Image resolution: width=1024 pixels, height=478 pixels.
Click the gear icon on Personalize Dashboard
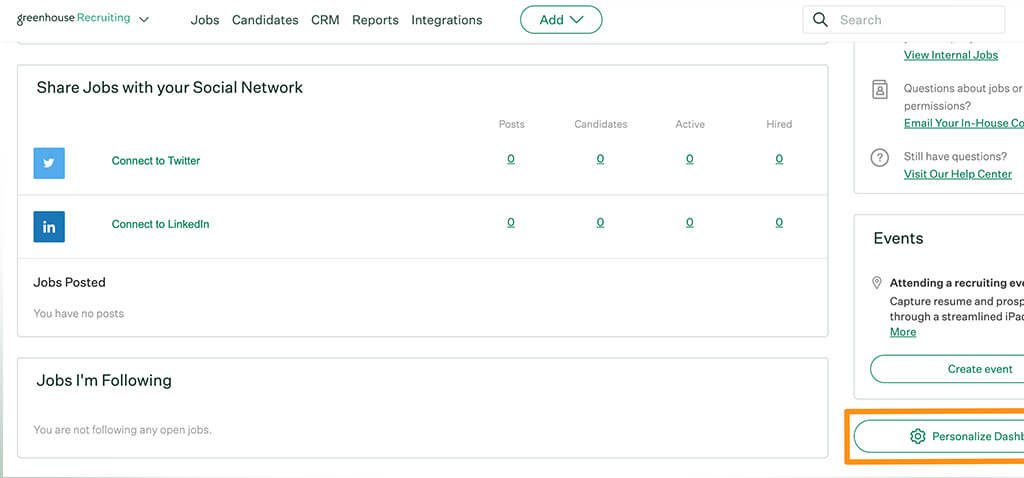tap(917, 436)
